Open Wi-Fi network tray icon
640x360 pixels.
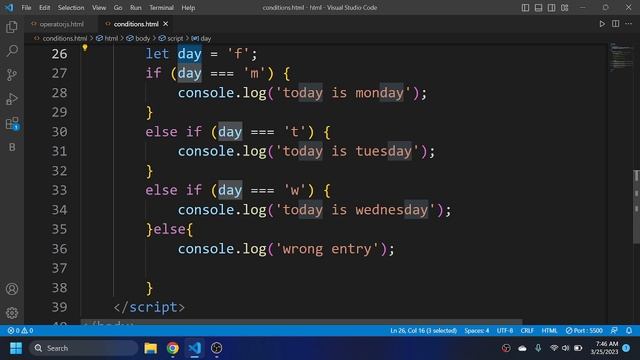tap(554, 348)
